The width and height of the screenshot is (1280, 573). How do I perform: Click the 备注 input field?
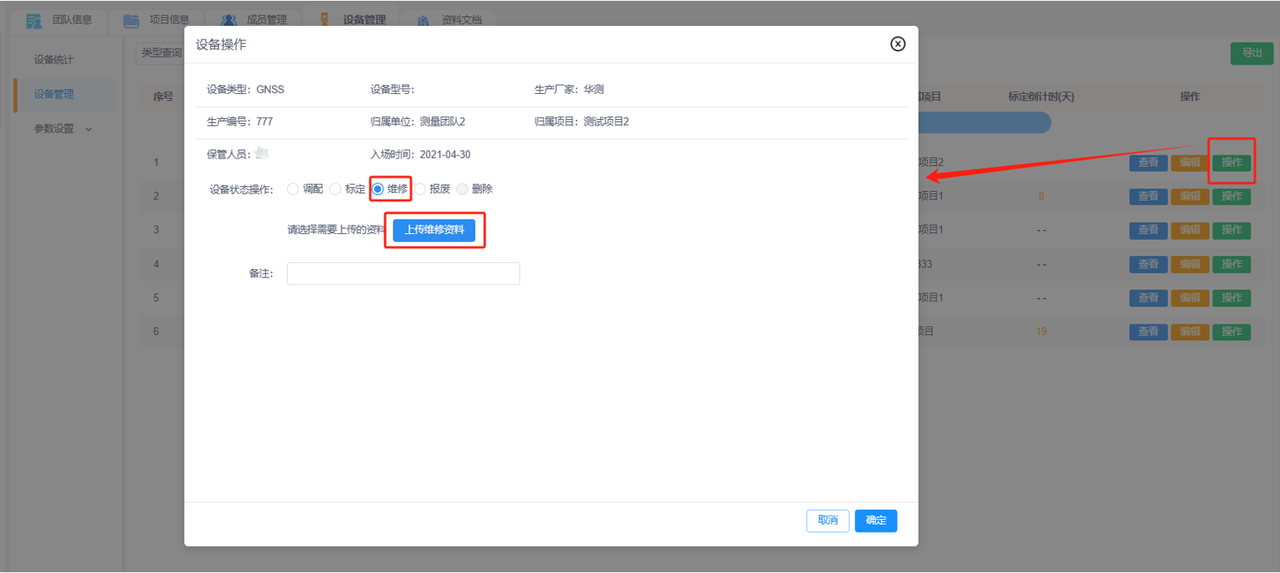click(x=403, y=274)
